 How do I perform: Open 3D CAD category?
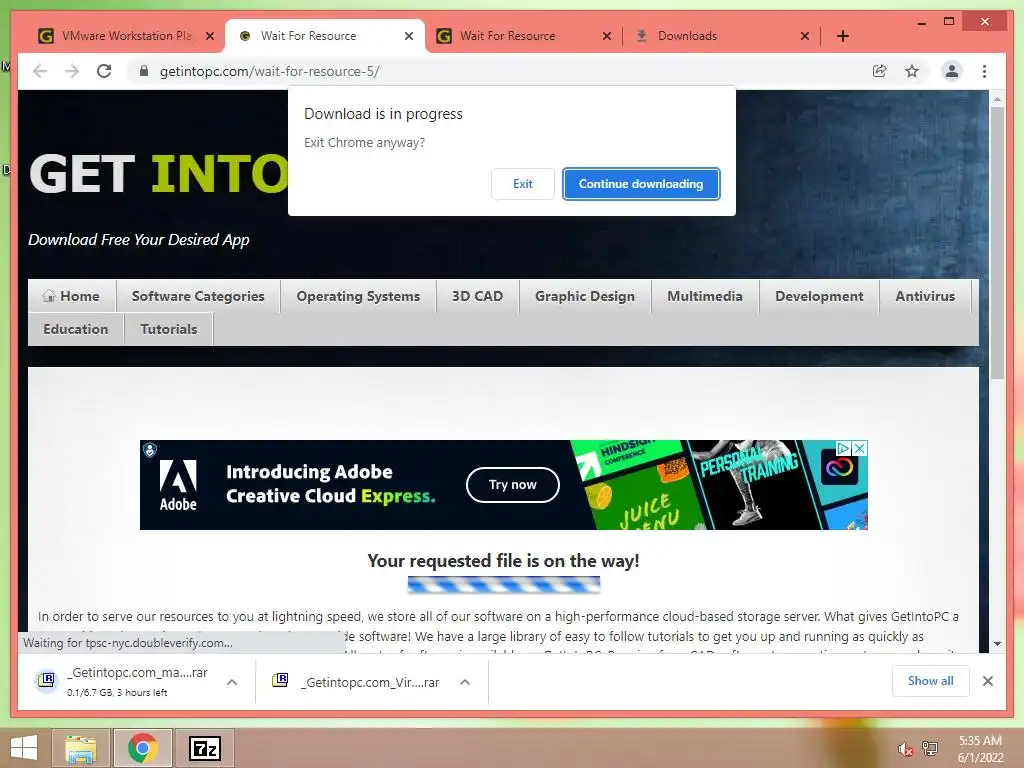point(477,296)
